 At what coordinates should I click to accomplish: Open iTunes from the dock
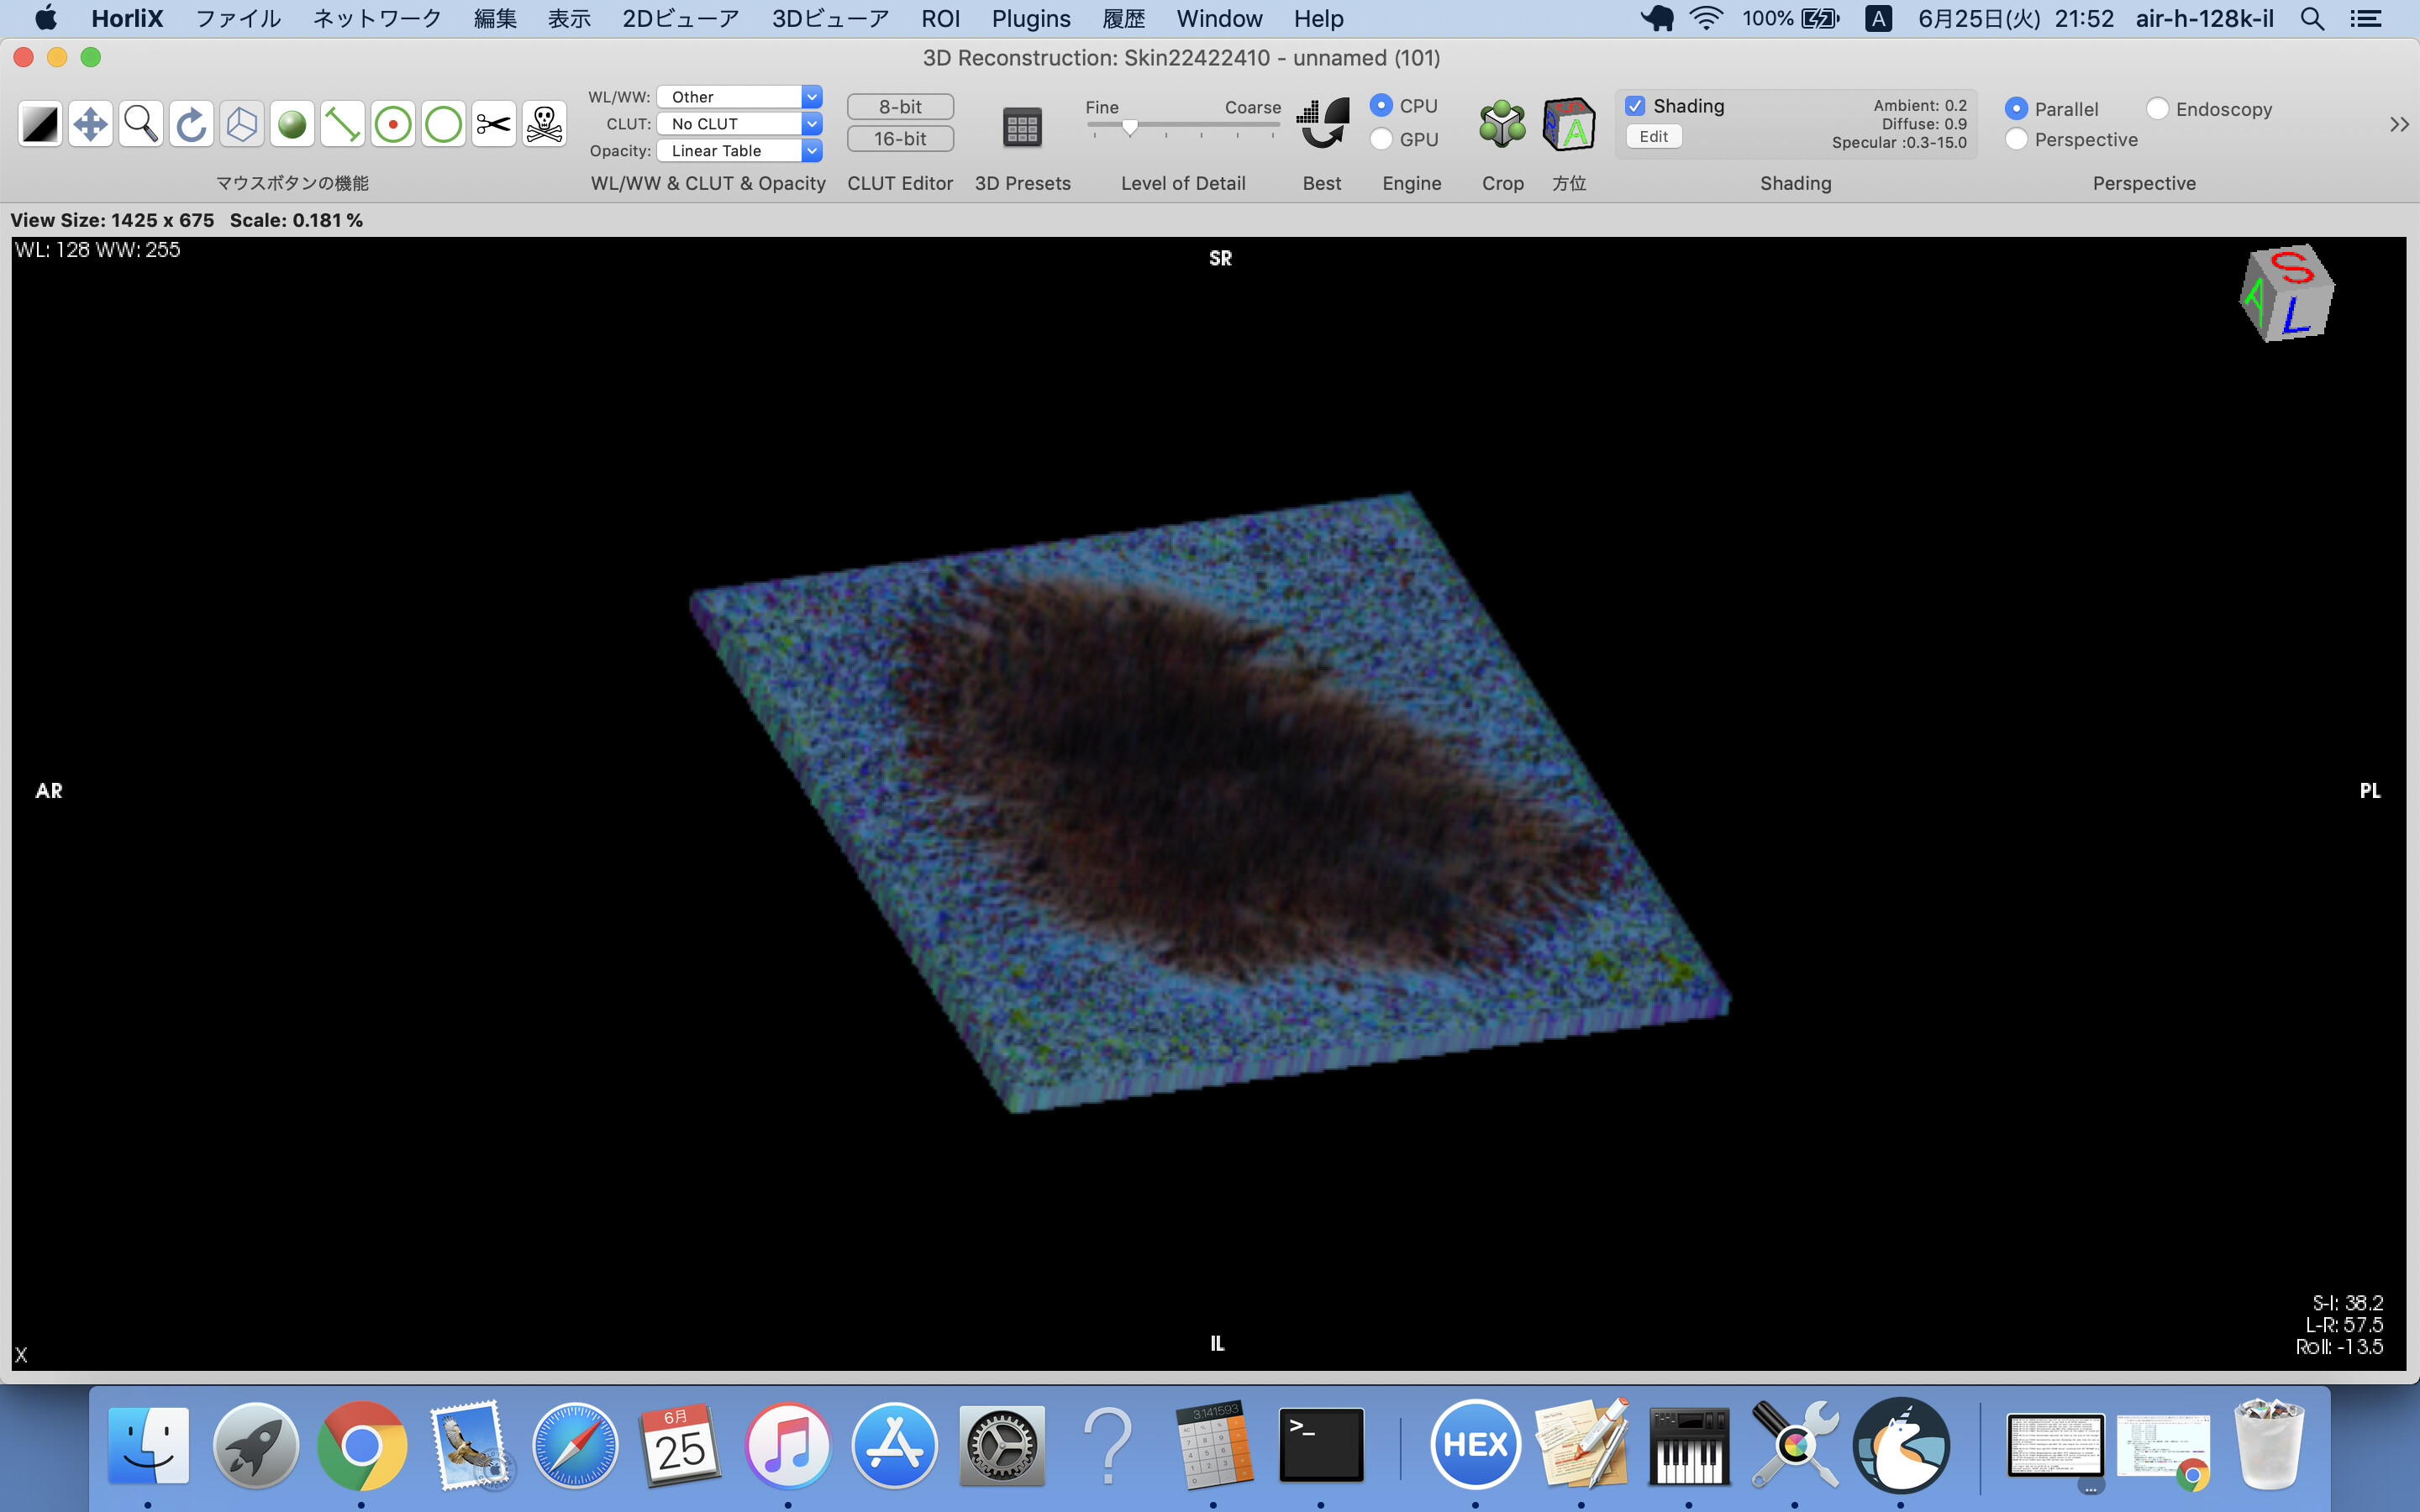click(x=788, y=1446)
